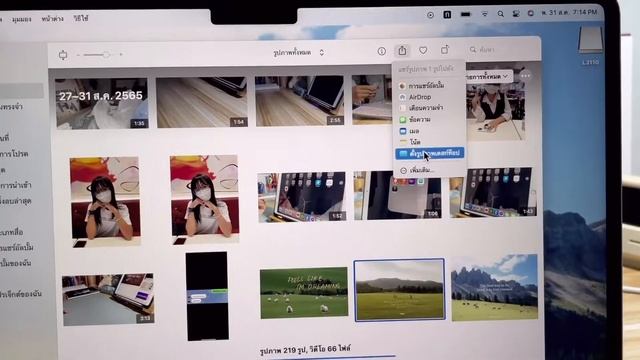Image resolution: width=640 pixels, height=360 pixels.
Task: Open laptop and tablet video lasting 2:13
Action: pyautogui.click(x=108, y=300)
